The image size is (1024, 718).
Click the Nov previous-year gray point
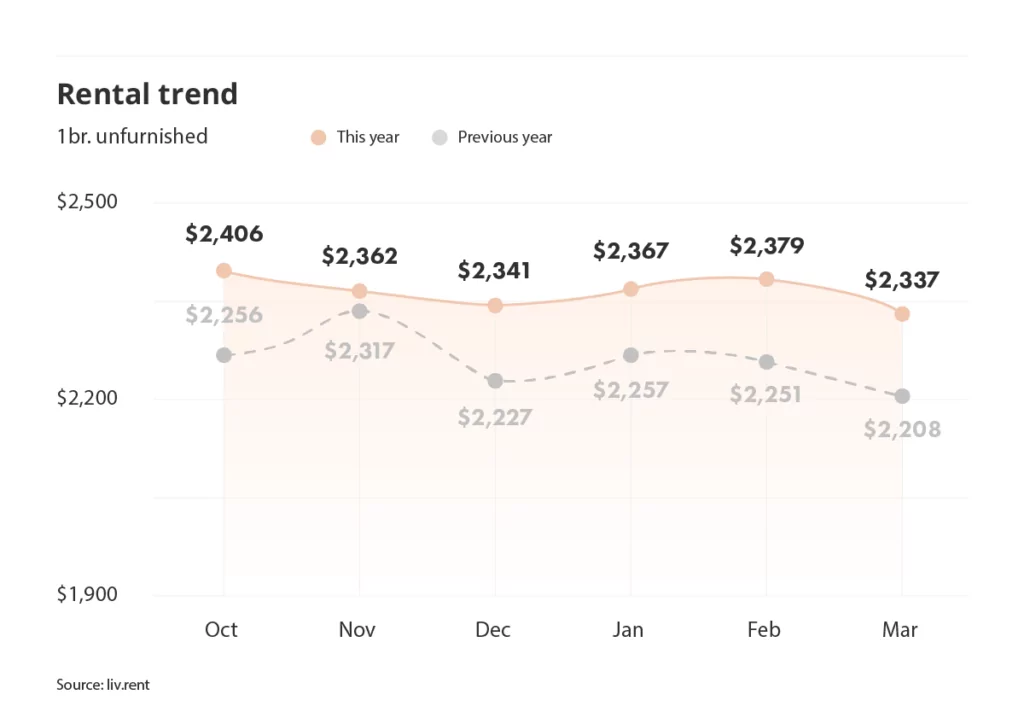pyautogui.click(x=359, y=311)
